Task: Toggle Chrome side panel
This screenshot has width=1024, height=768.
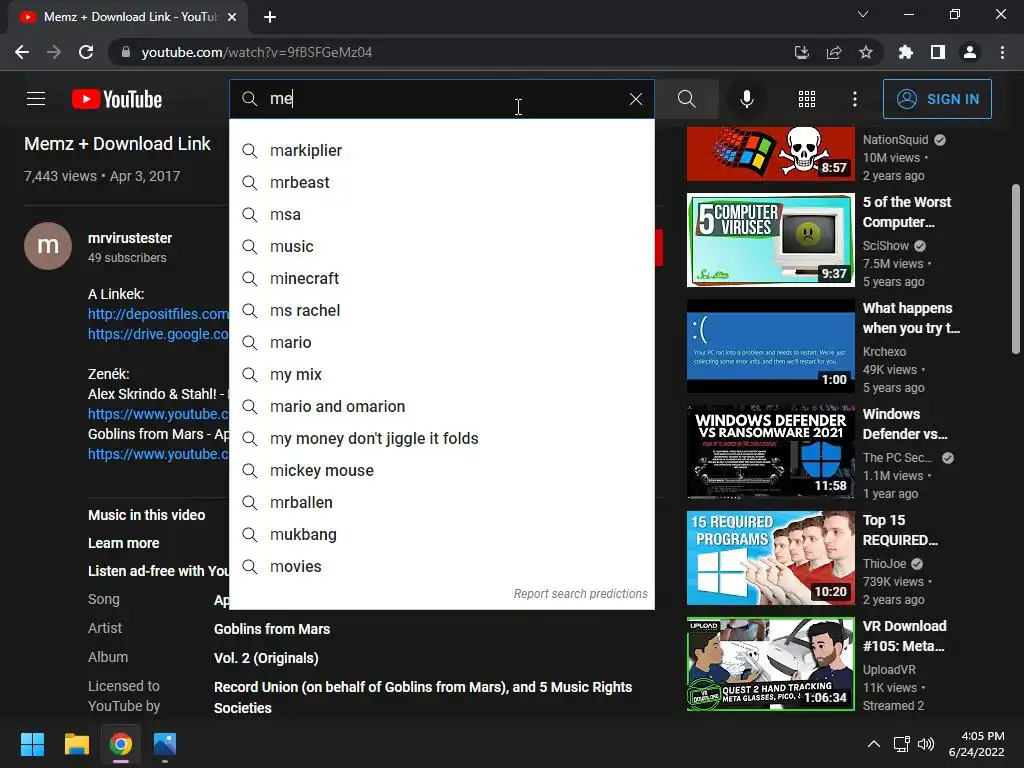Action: point(938,52)
